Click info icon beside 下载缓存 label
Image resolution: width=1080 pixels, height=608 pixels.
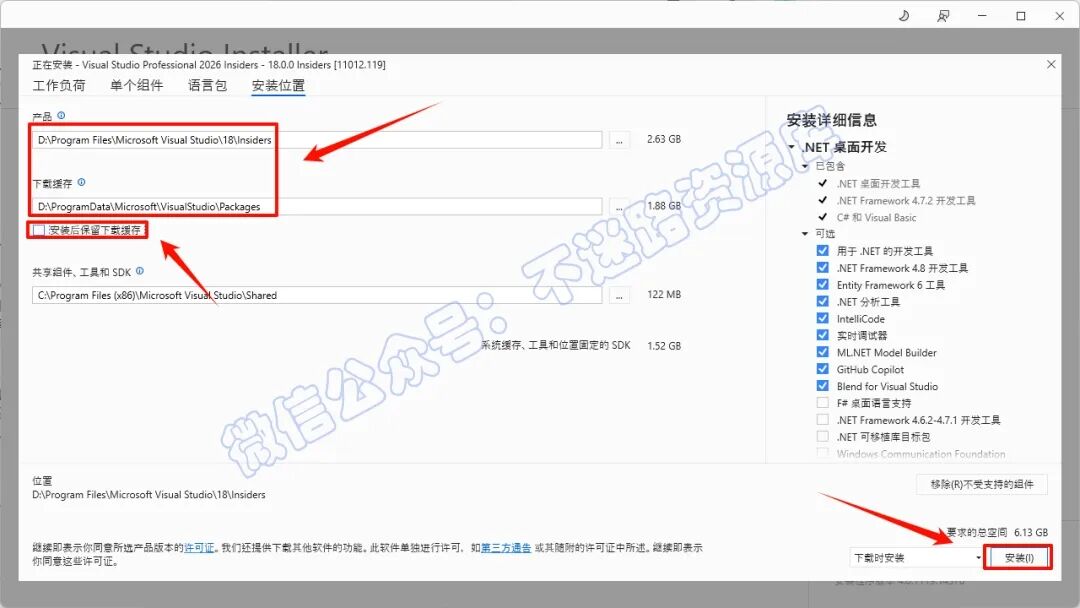click(x=81, y=182)
